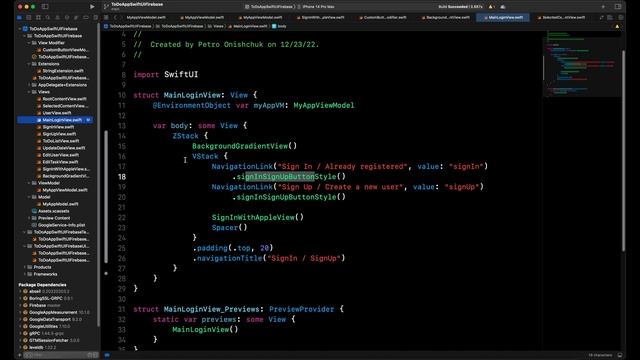Expand the Products group
Screen dimensions: 640x360
(x=24, y=267)
